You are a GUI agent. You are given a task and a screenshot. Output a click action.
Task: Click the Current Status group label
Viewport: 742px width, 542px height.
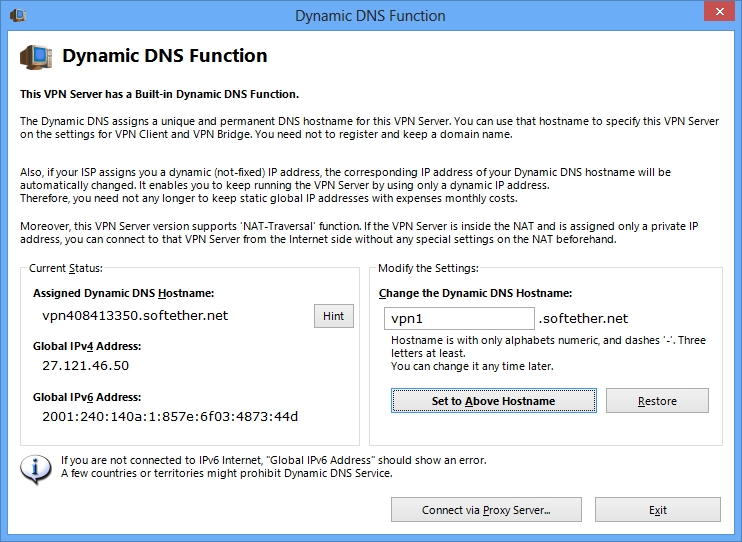pyautogui.click(x=66, y=268)
